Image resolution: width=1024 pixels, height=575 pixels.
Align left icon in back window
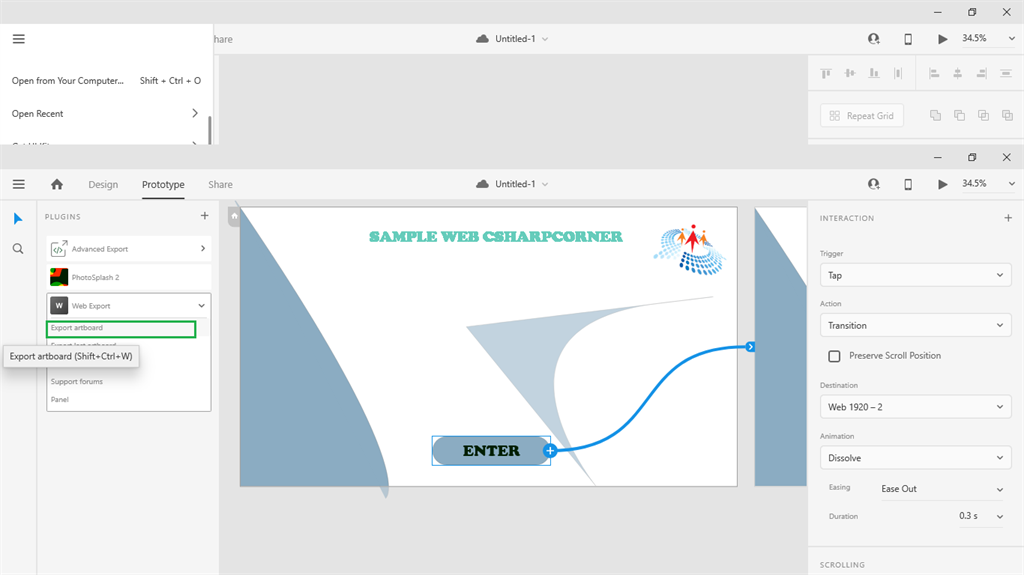pyautogui.click(x=934, y=73)
